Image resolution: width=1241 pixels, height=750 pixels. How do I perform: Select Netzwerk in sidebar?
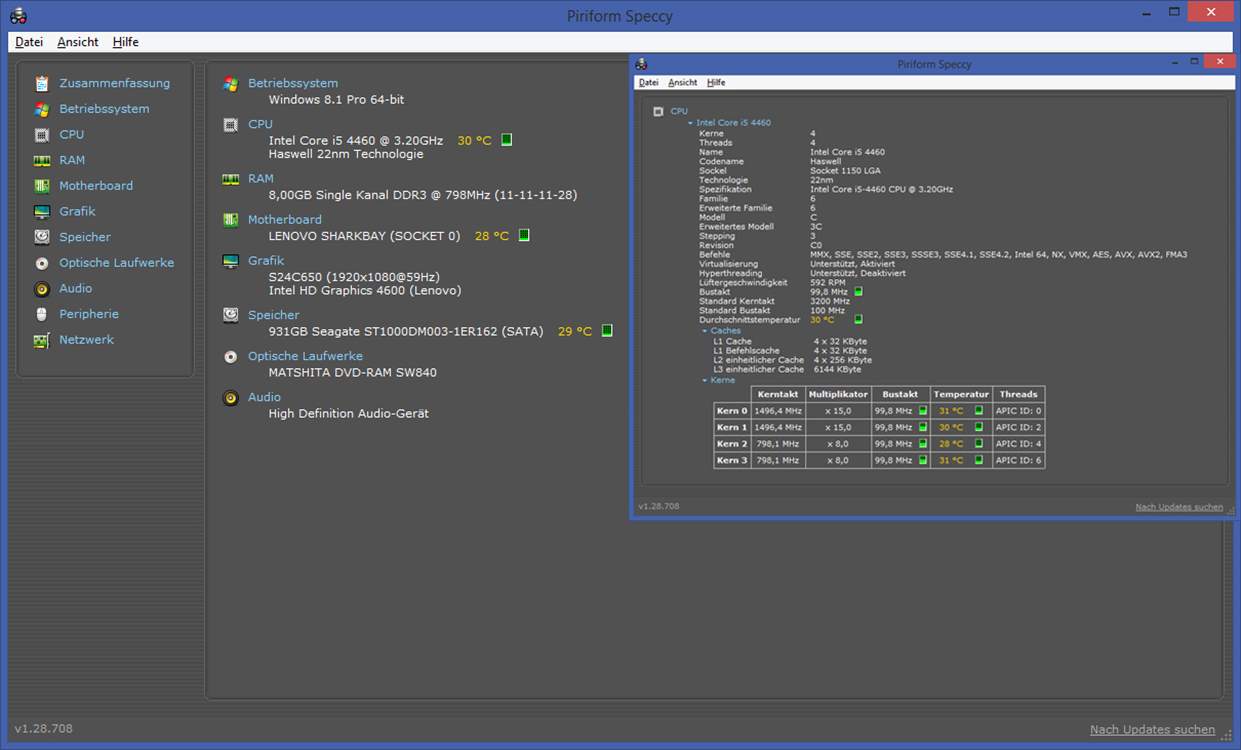point(86,340)
